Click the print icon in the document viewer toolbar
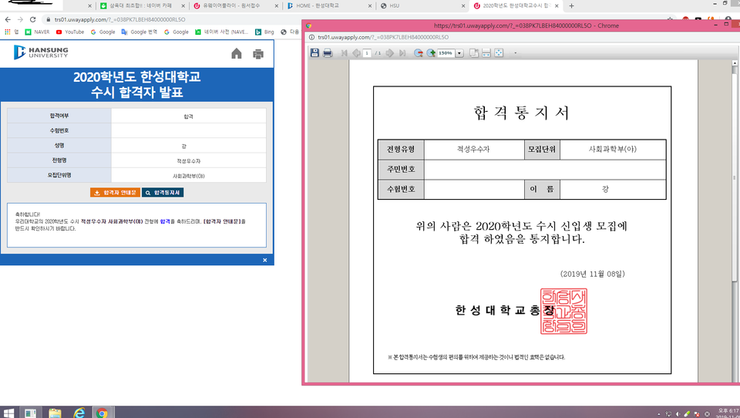This screenshot has width=740, height=418. (328, 53)
